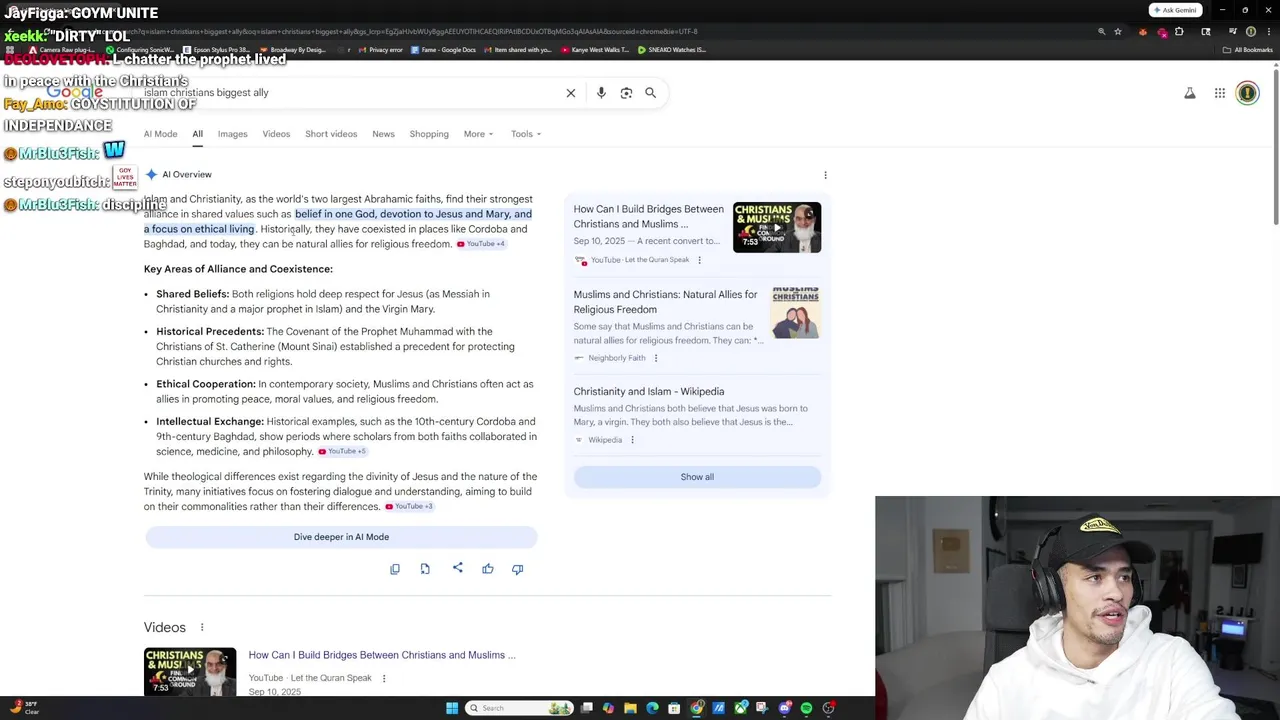The image size is (1280, 720).
Task: Open Videos section three-dot menu
Action: pos(201,627)
